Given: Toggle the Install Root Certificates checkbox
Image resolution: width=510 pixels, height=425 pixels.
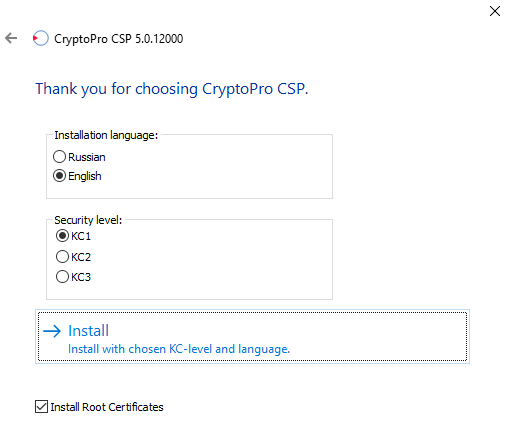Looking at the screenshot, I should [41, 407].
